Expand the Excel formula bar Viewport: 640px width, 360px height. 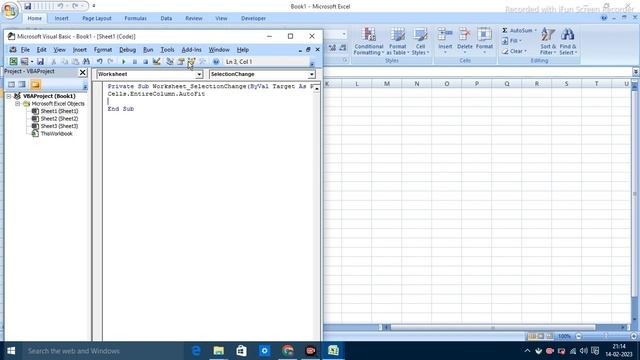coord(636,72)
